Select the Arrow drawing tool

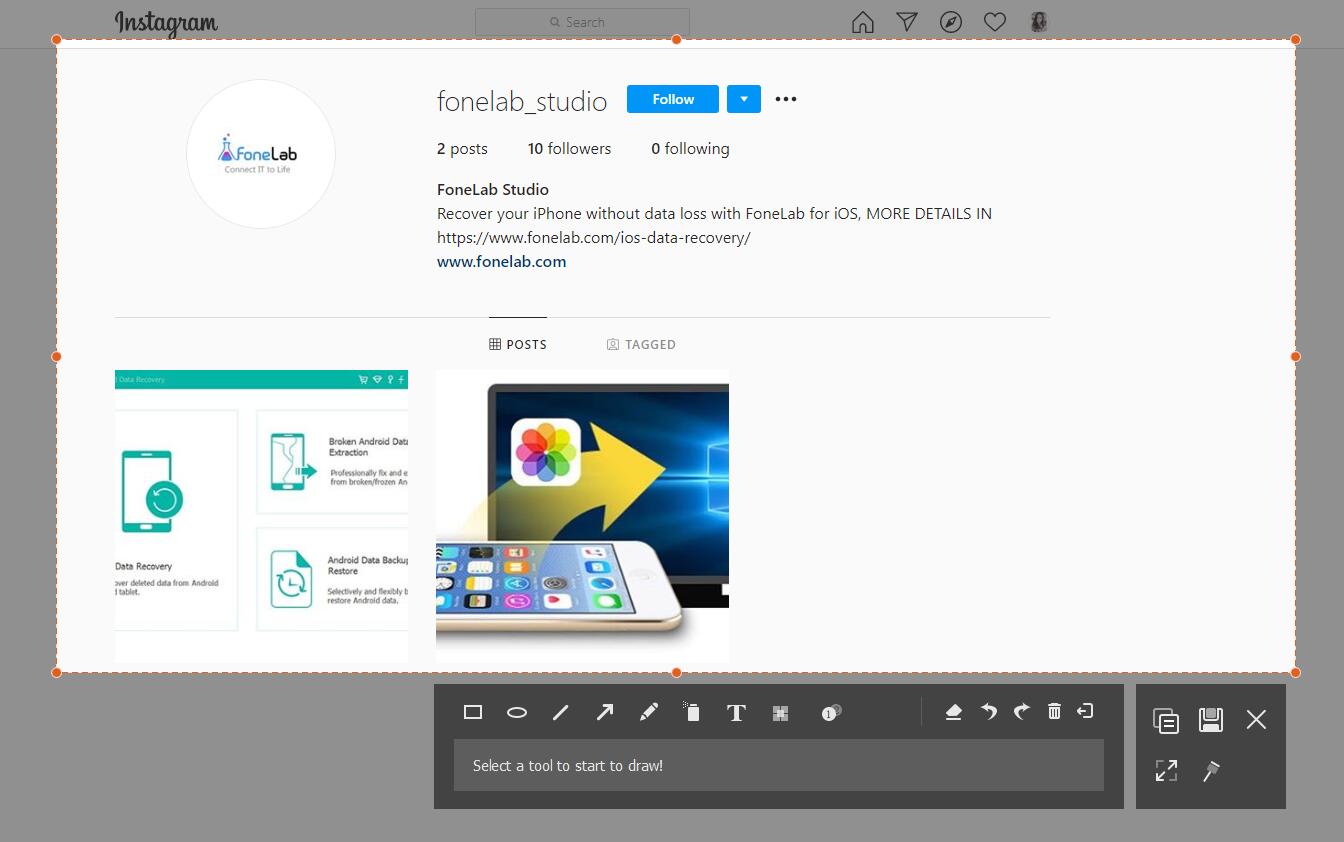605,712
